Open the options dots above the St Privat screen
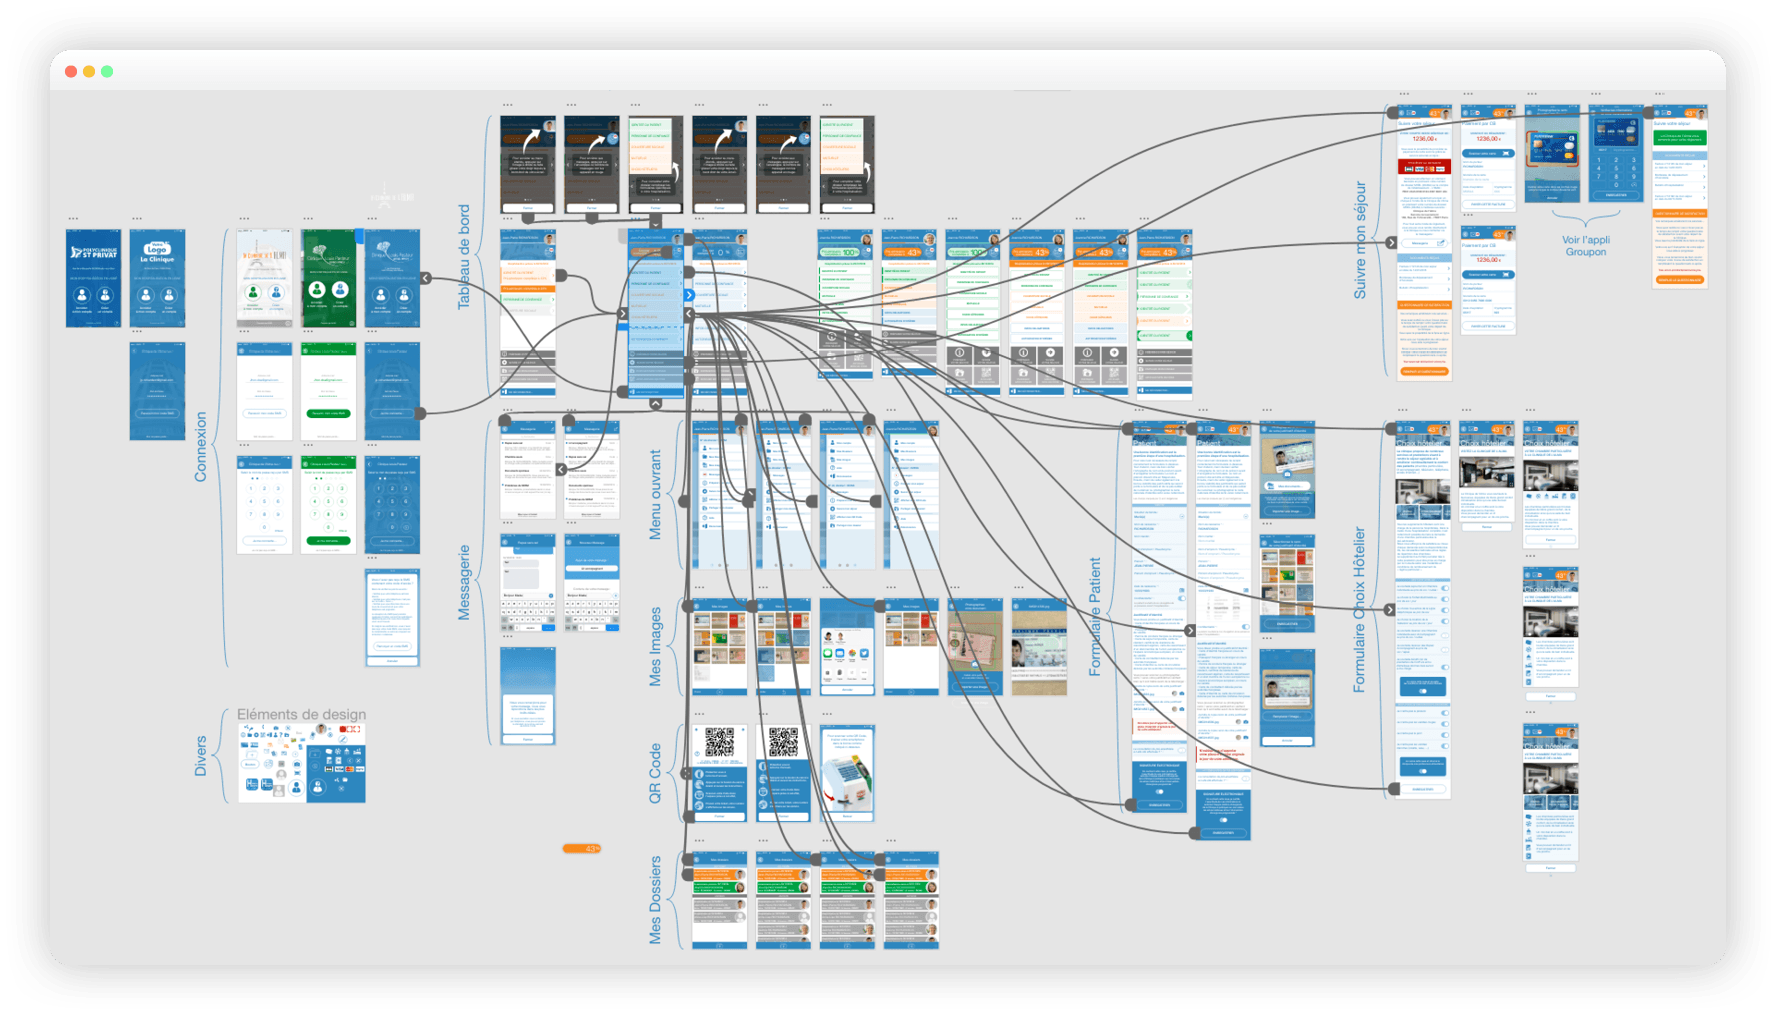This screenshot has height=1015, width=1776. [73, 219]
